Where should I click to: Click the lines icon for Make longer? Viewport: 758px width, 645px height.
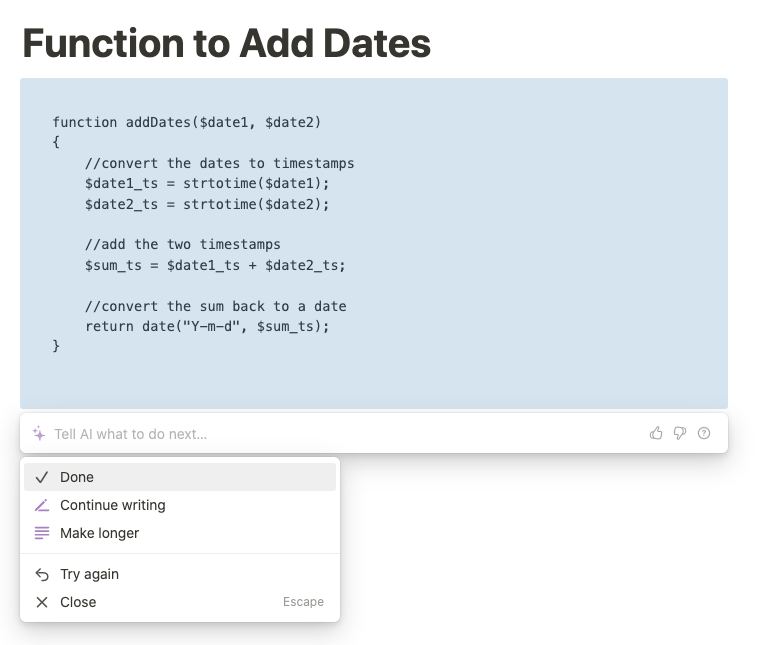point(42,533)
